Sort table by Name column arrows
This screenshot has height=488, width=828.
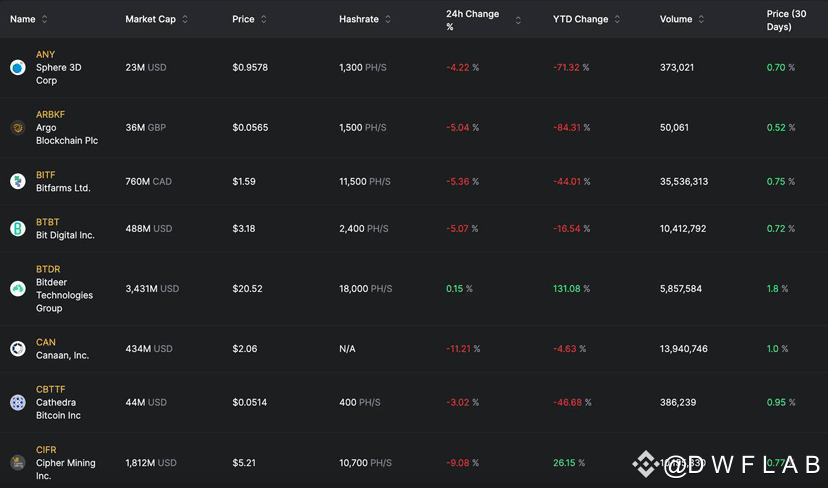point(44,19)
